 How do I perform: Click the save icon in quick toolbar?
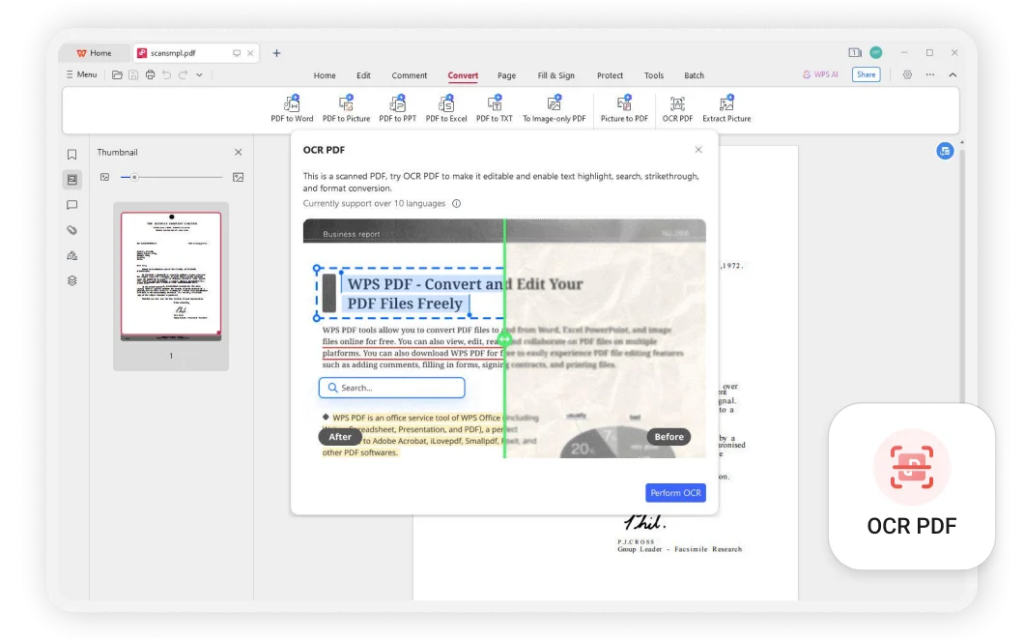click(133, 75)
